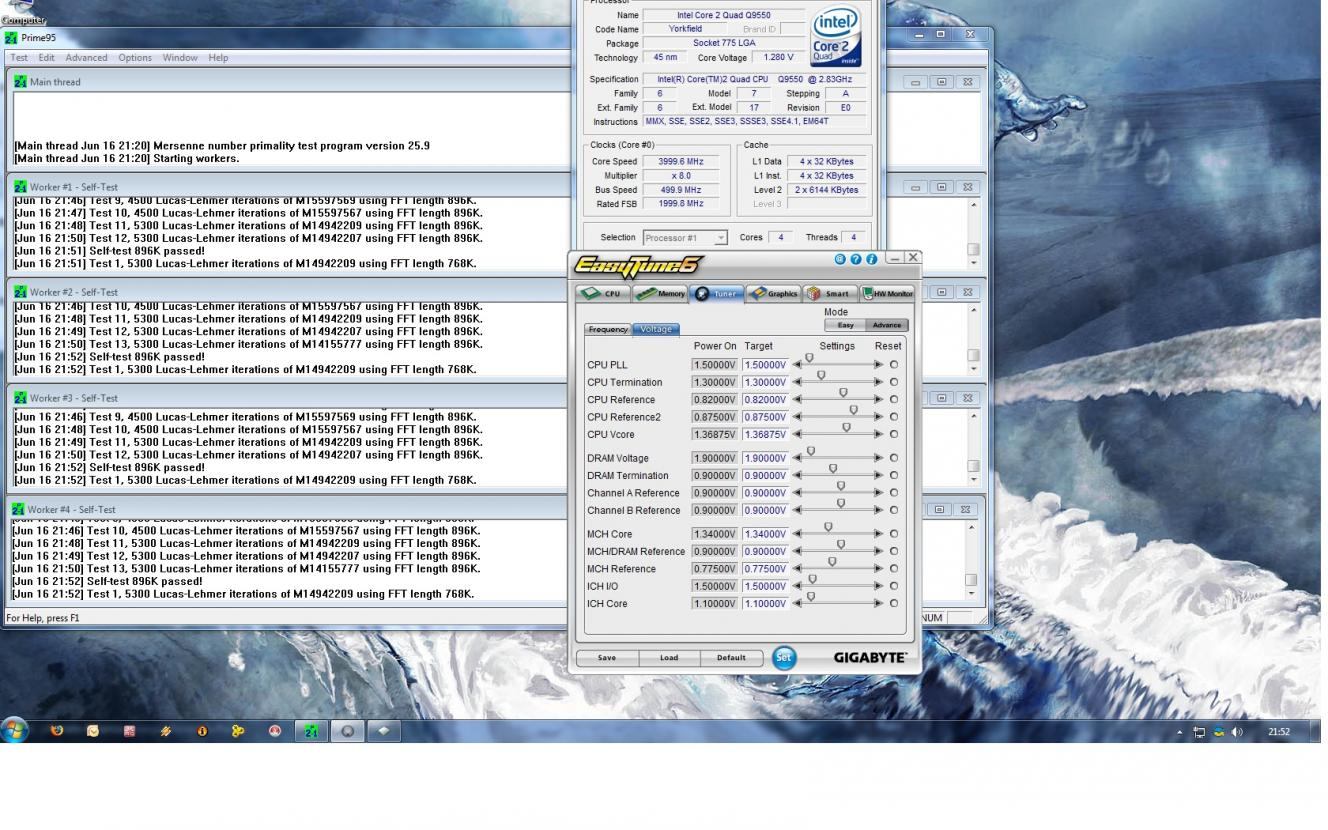Click the round grey taskbar icon next to Prime95
This screenshot has height=830, width=1328.
[347, 731]
